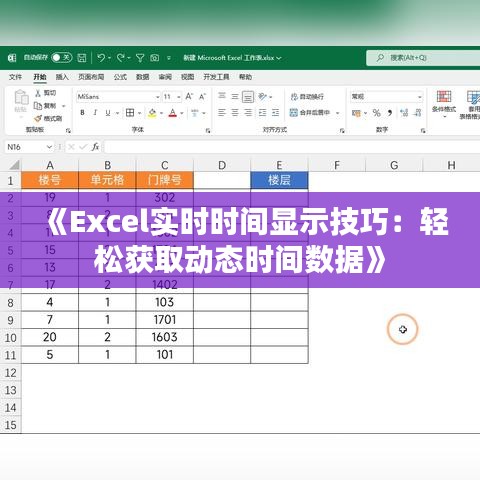480x480 pixels.
Task: Click the Borders grid icon
Action: (x=130, y=113)
